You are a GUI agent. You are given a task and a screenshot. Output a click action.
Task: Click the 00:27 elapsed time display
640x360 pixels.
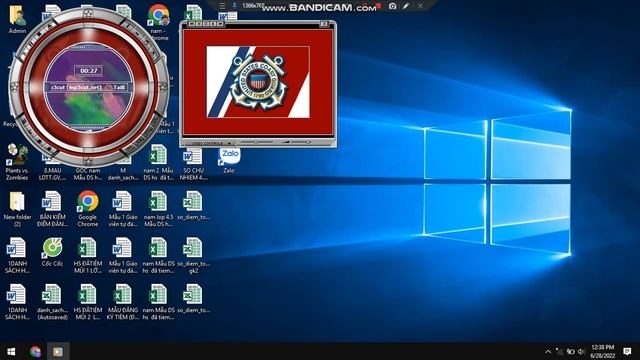point(89,71)
